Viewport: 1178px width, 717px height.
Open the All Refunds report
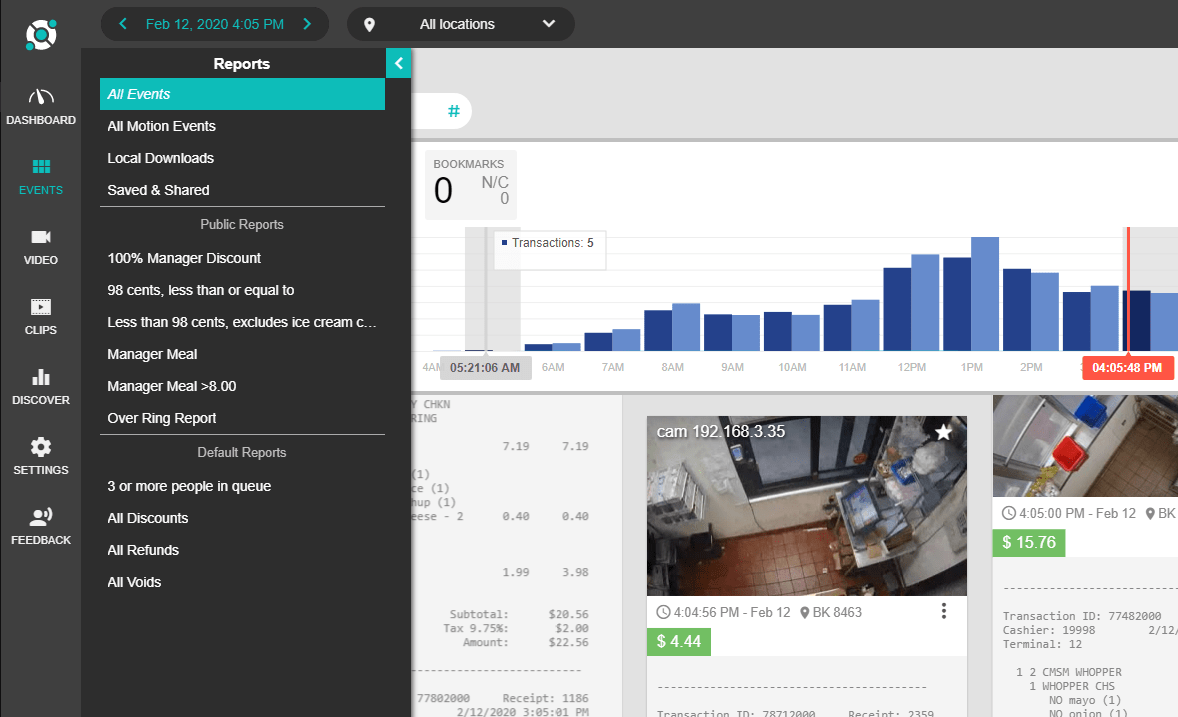click(242, 550)
